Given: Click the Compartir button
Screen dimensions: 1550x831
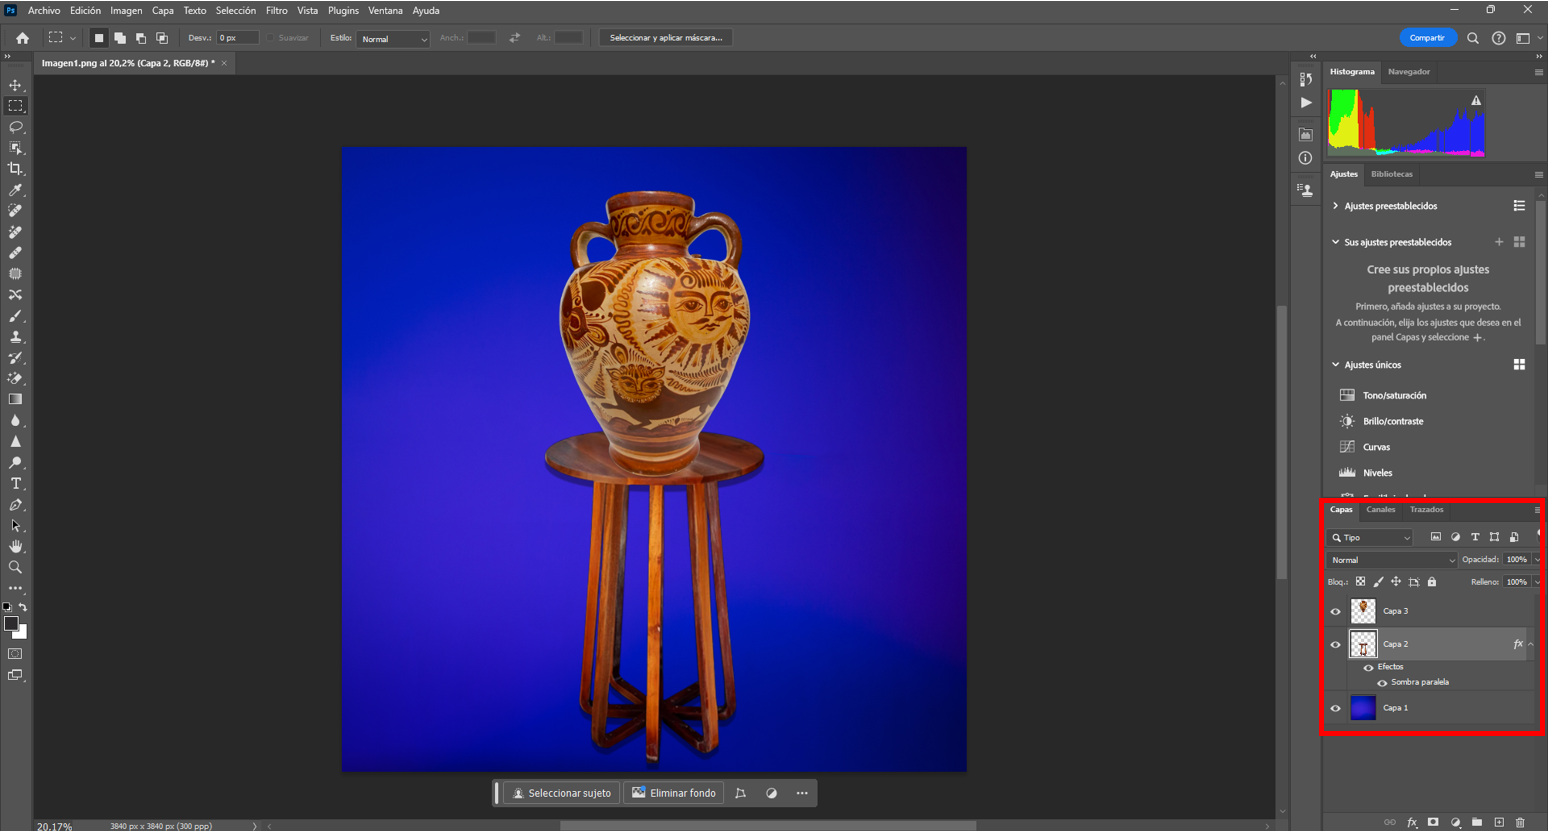Looking at the screenshot, I should 1428,38.
